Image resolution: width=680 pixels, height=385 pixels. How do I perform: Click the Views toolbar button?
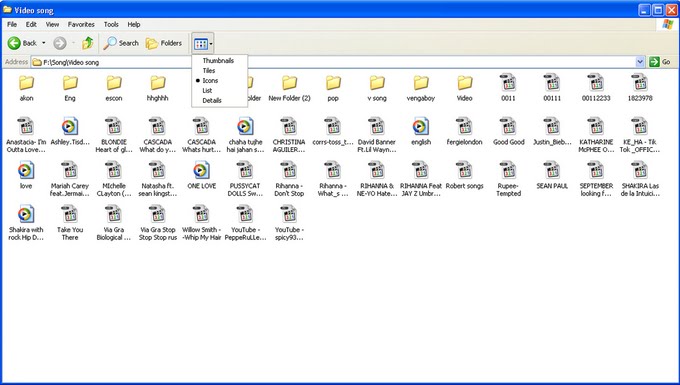coord(201,43)
